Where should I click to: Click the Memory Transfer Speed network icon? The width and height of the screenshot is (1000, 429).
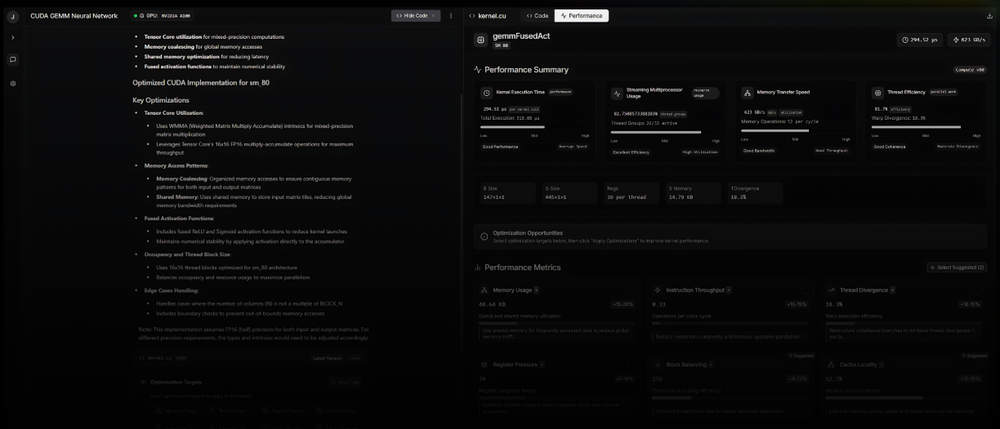click(x=747, y=92)
